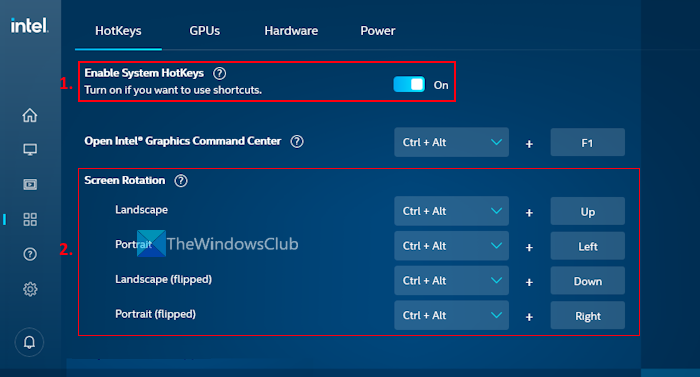The height and width of the screenshot is (377, 700).
Task: Click 'Enable System HotKeys' heading text
Action: click(x=144, y=73)
